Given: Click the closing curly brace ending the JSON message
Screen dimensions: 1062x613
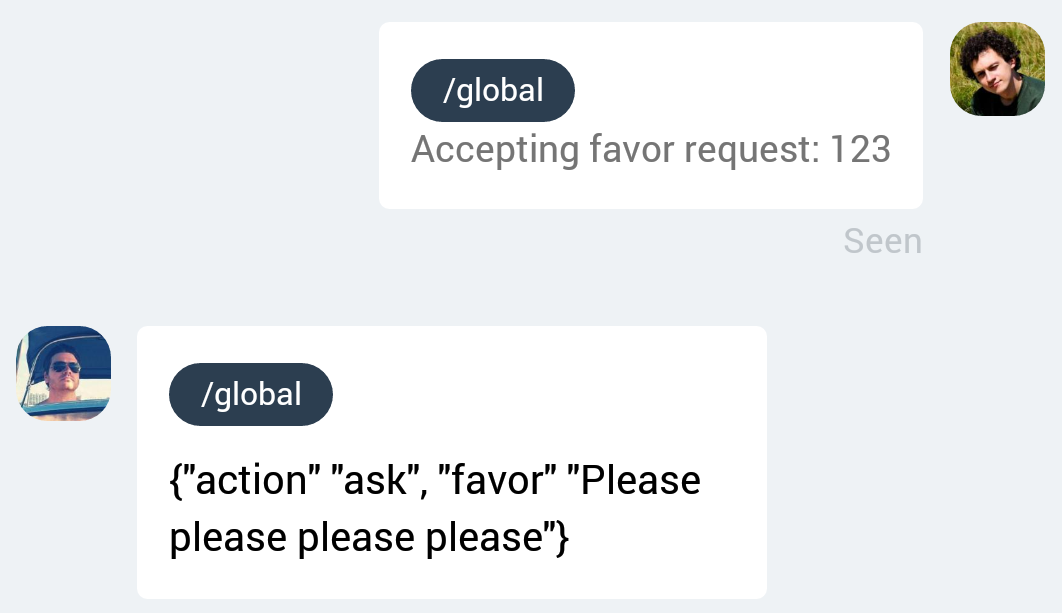Looking at the screenshot, I should 561,539.
